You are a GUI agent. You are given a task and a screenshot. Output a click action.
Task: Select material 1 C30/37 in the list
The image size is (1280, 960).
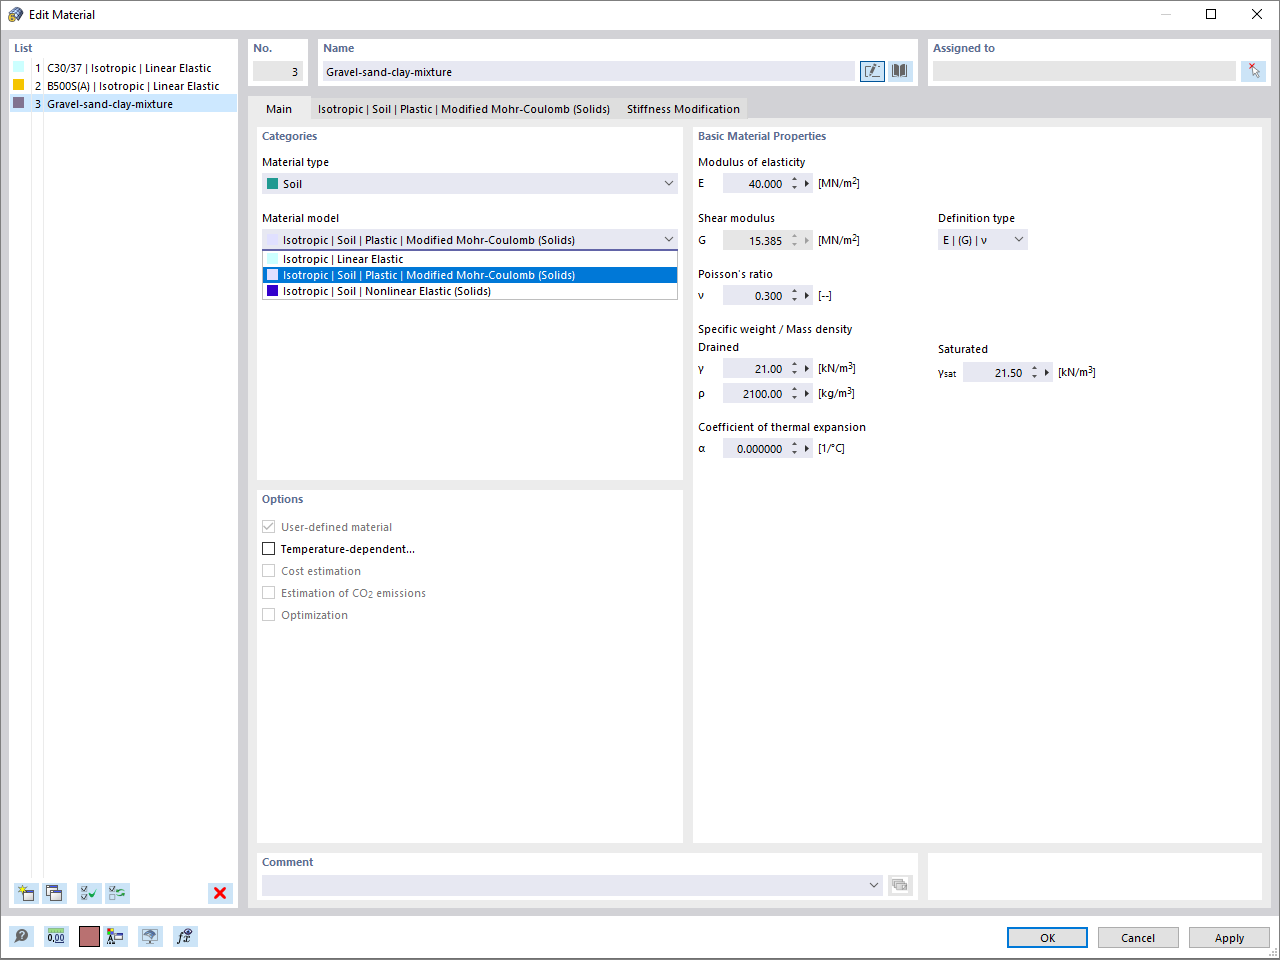click(124, 68)
